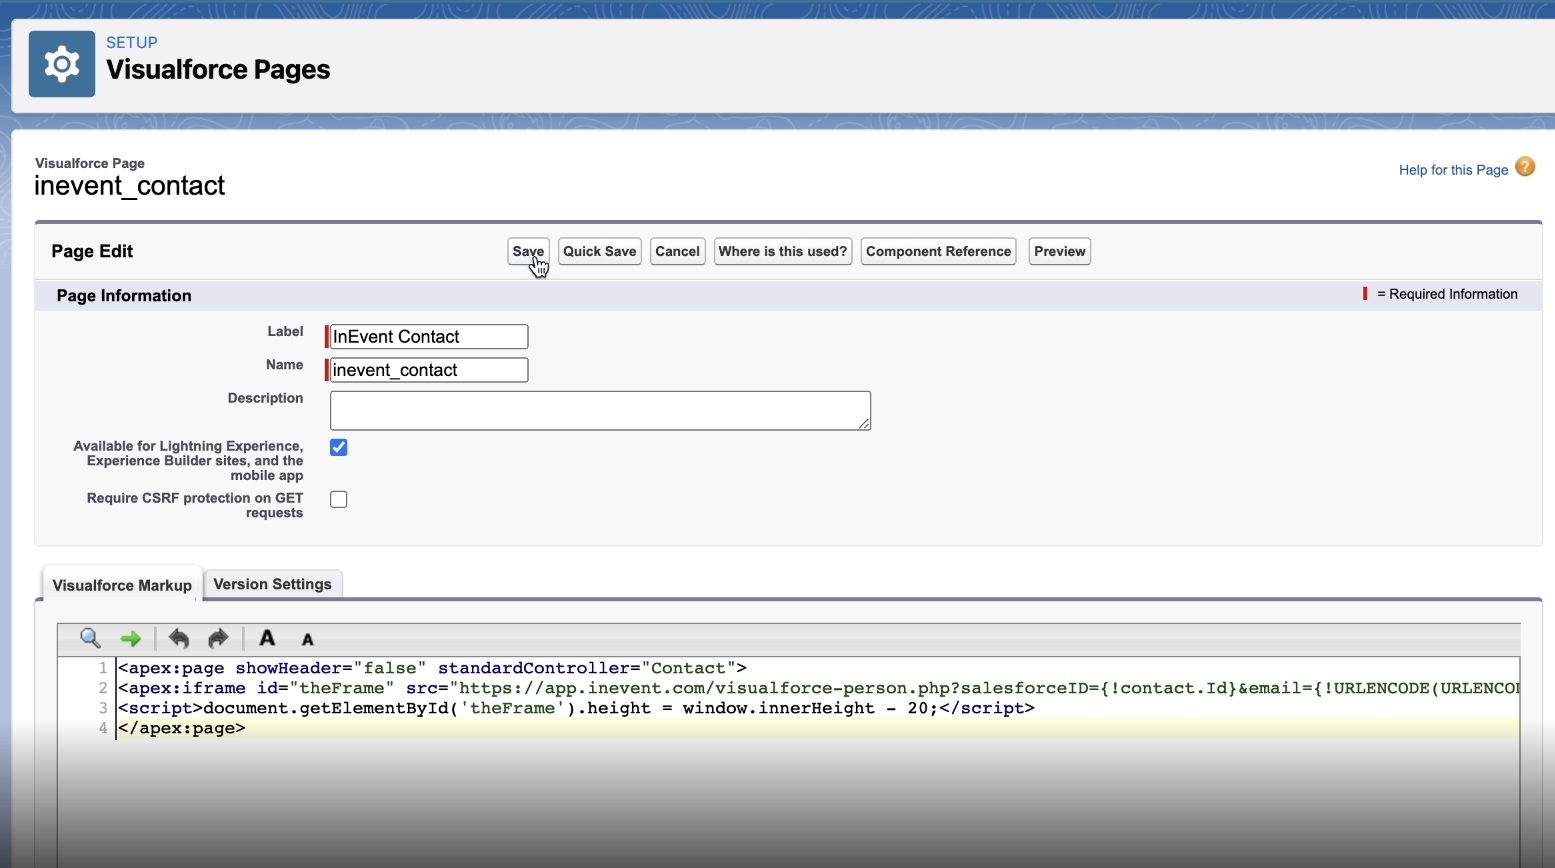Screen dimensions: 1555x868
Task: Undo the last edit in markup editor
Action: [x=179, y=638]
